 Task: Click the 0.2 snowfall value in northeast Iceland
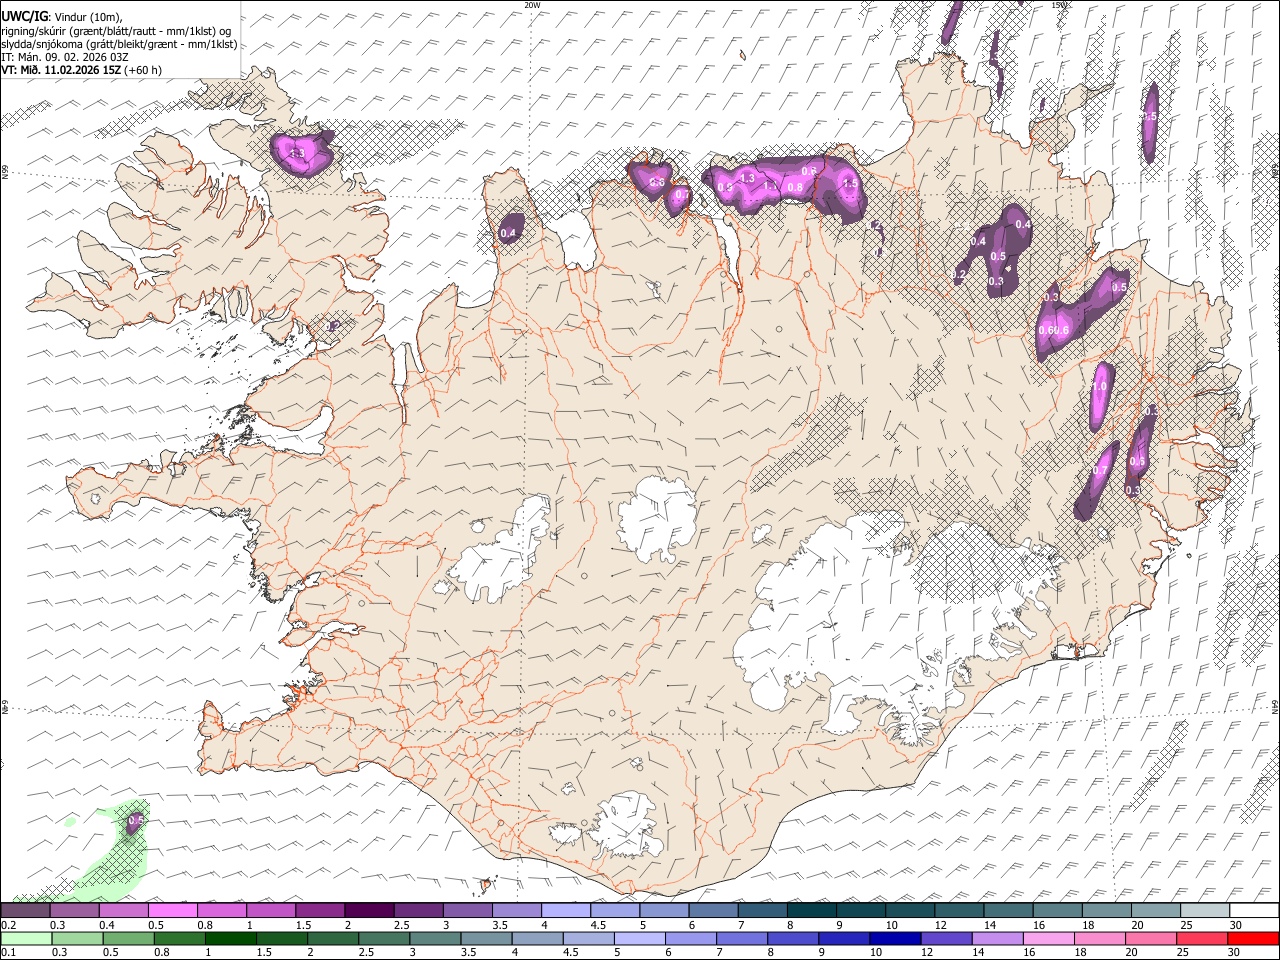(x=960, y=274)
